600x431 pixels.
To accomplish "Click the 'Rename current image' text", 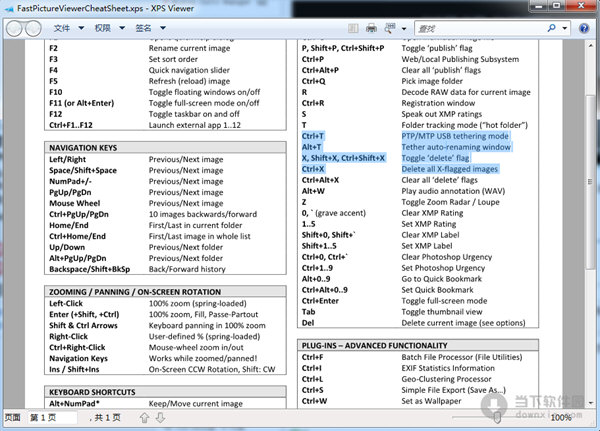I will coord(189,48).
